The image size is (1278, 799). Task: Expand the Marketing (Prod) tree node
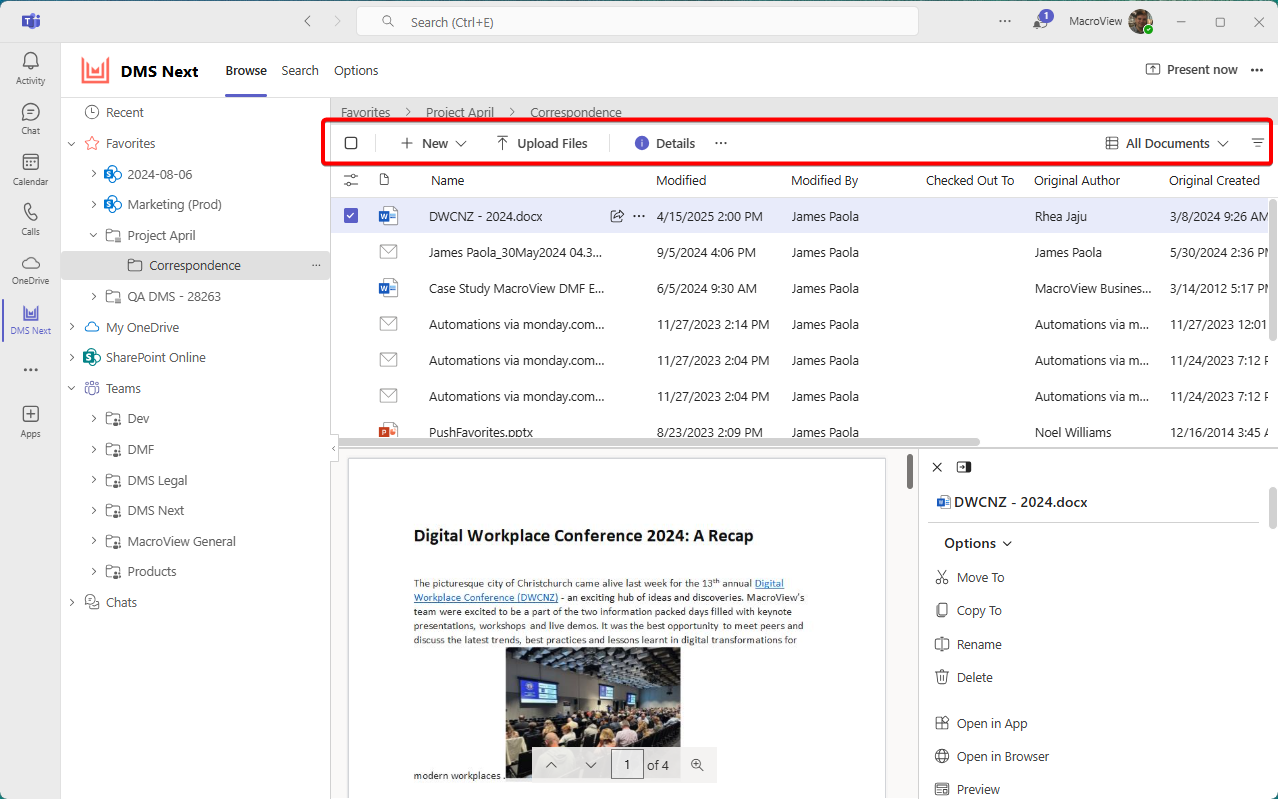[94, 205]
